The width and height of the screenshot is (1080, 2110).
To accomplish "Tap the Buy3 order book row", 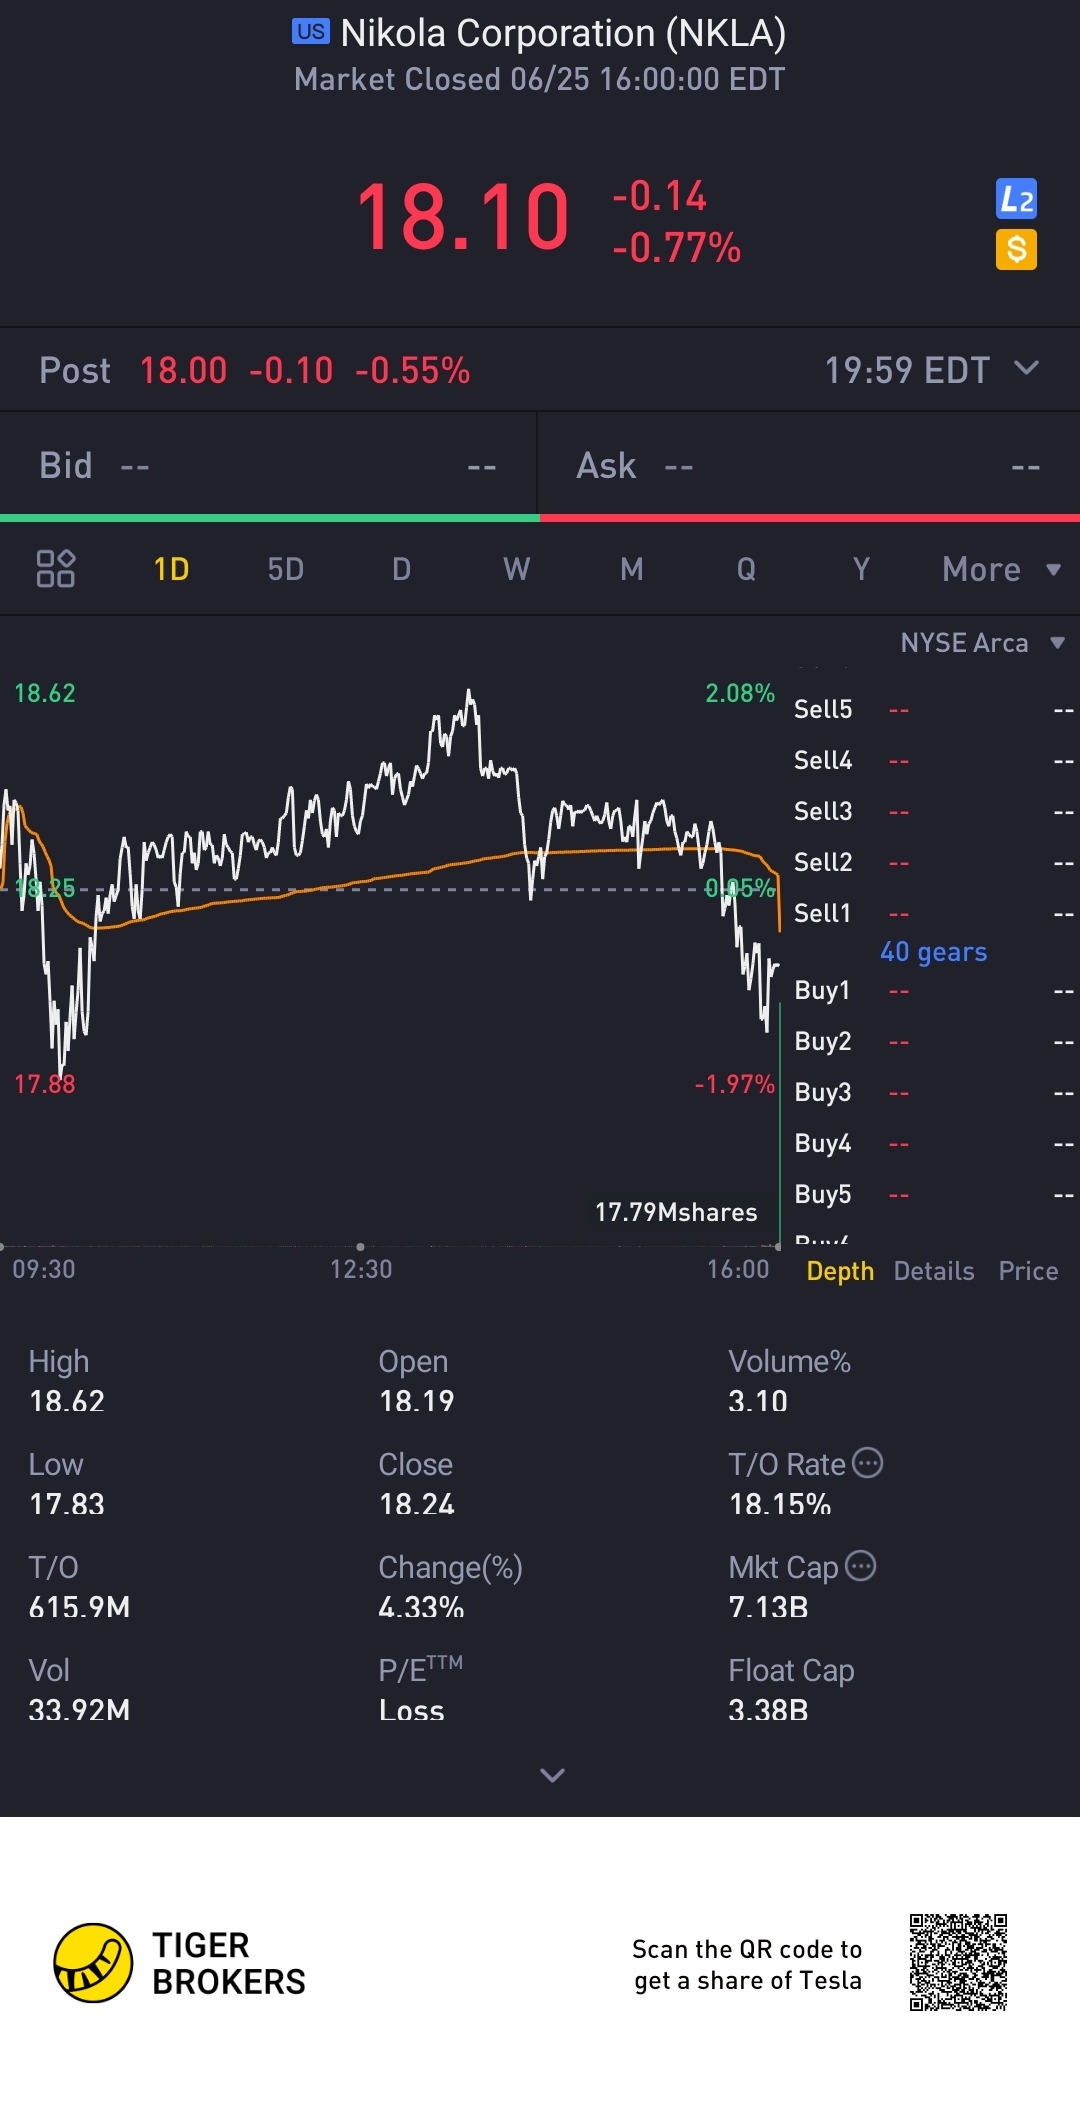I will [934, 1092].
